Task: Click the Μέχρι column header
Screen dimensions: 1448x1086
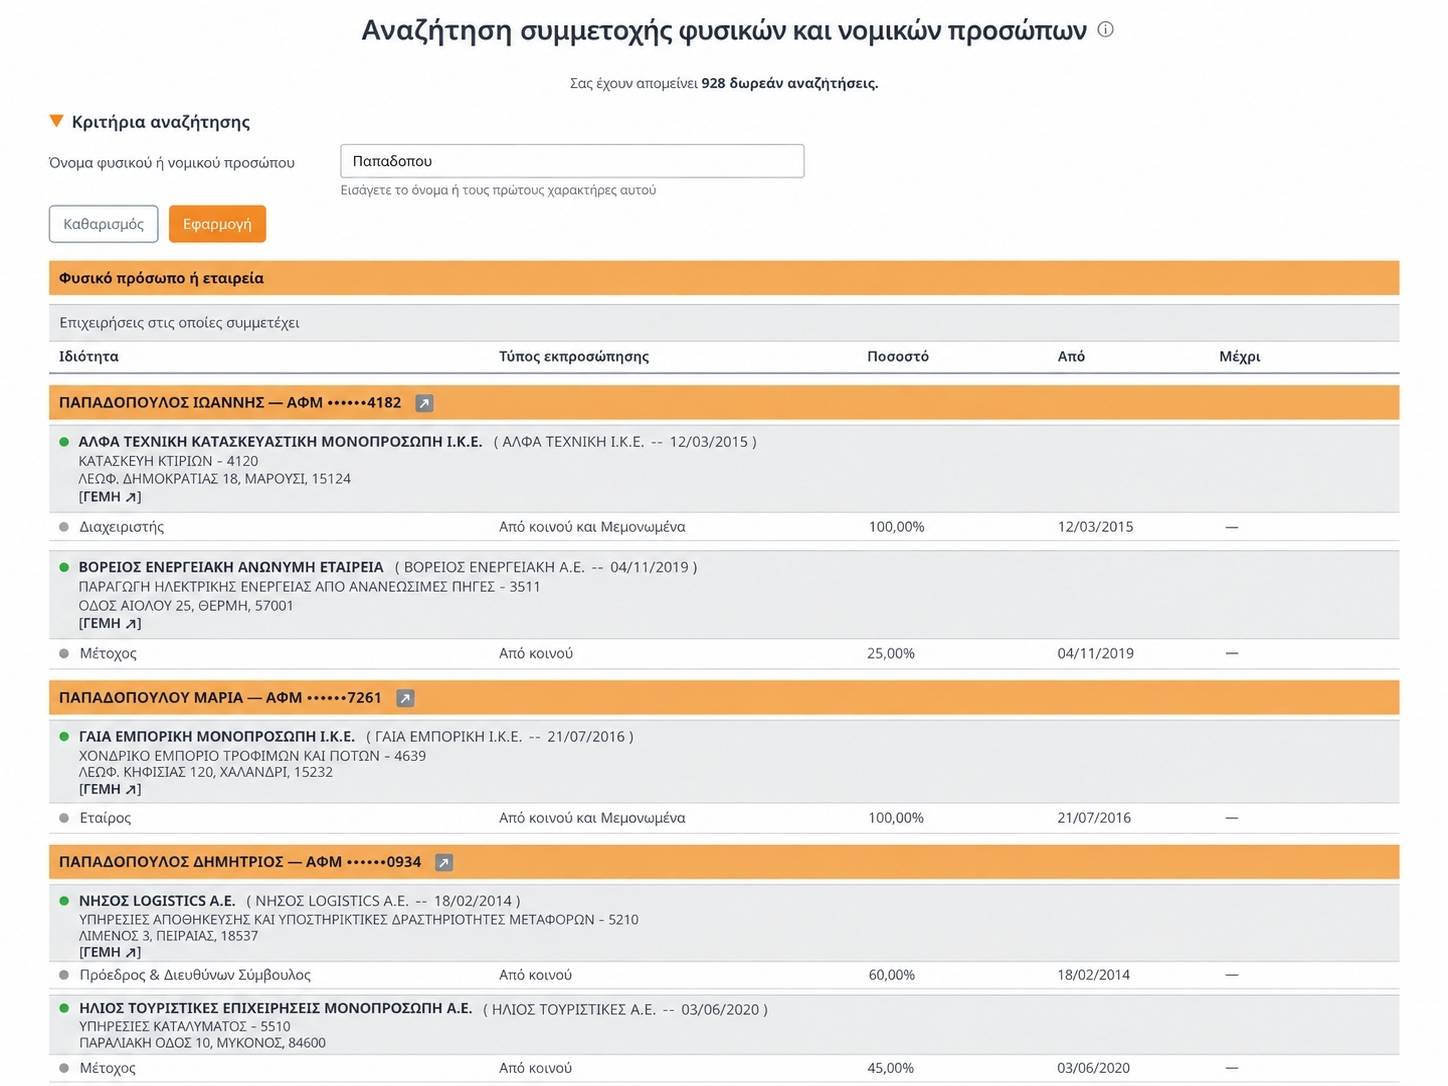Action: click(1240, 357)
